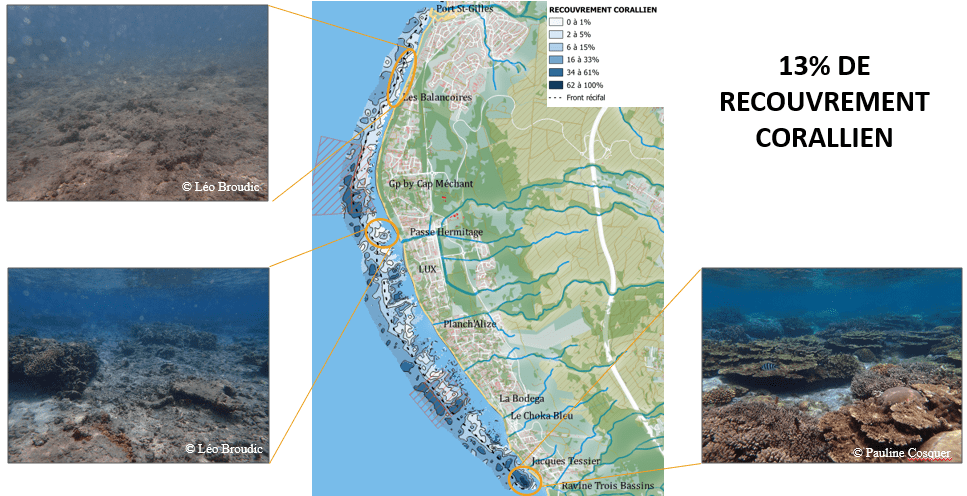967x496 pixels.
Task: Click the Front récifal dashed line symbol
Action: pyautogui.click(x=557, y=97)
